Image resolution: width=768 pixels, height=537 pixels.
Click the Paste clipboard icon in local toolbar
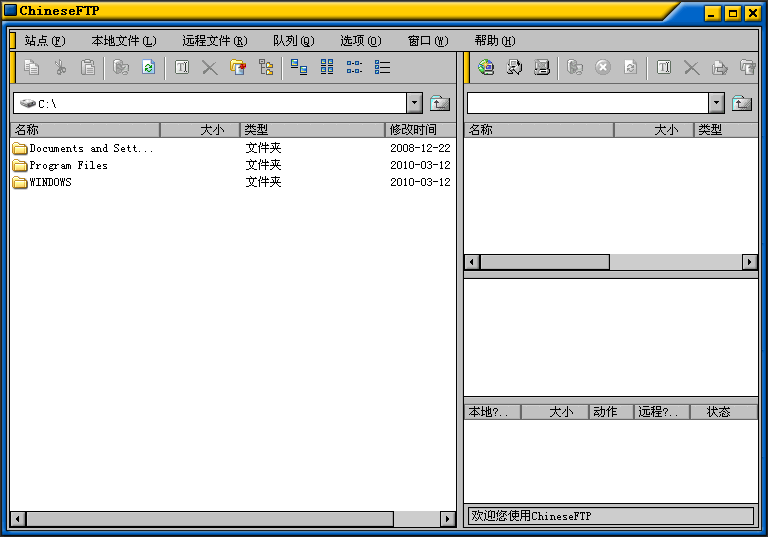point(88,67)
